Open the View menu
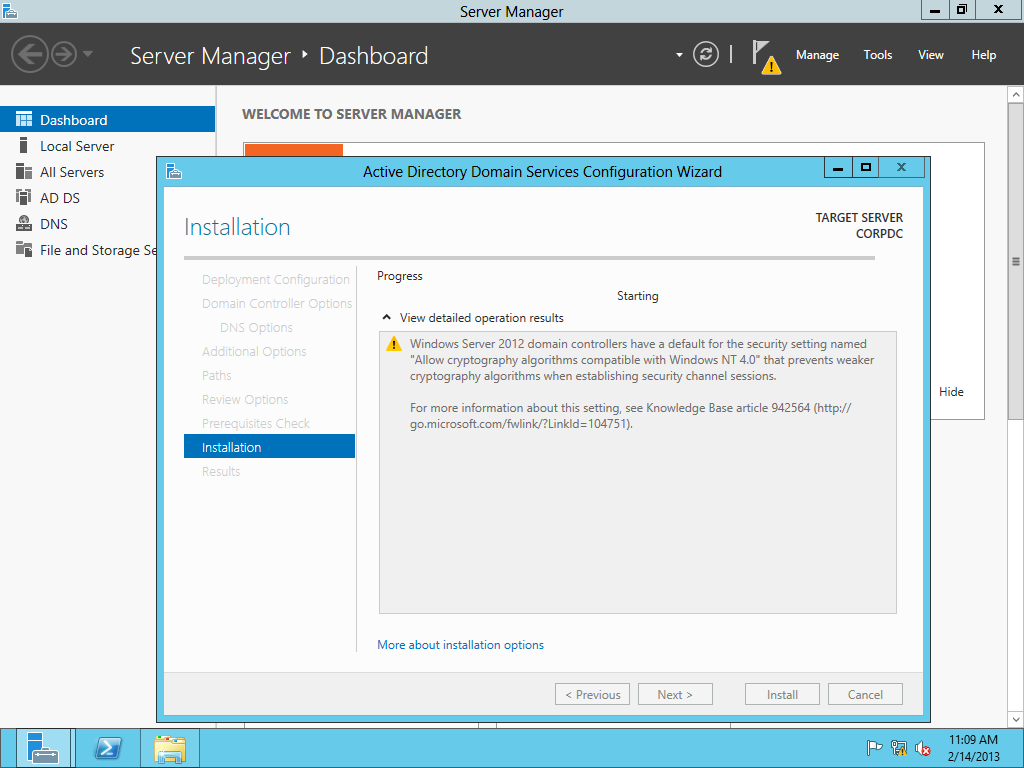 (930, 55)
